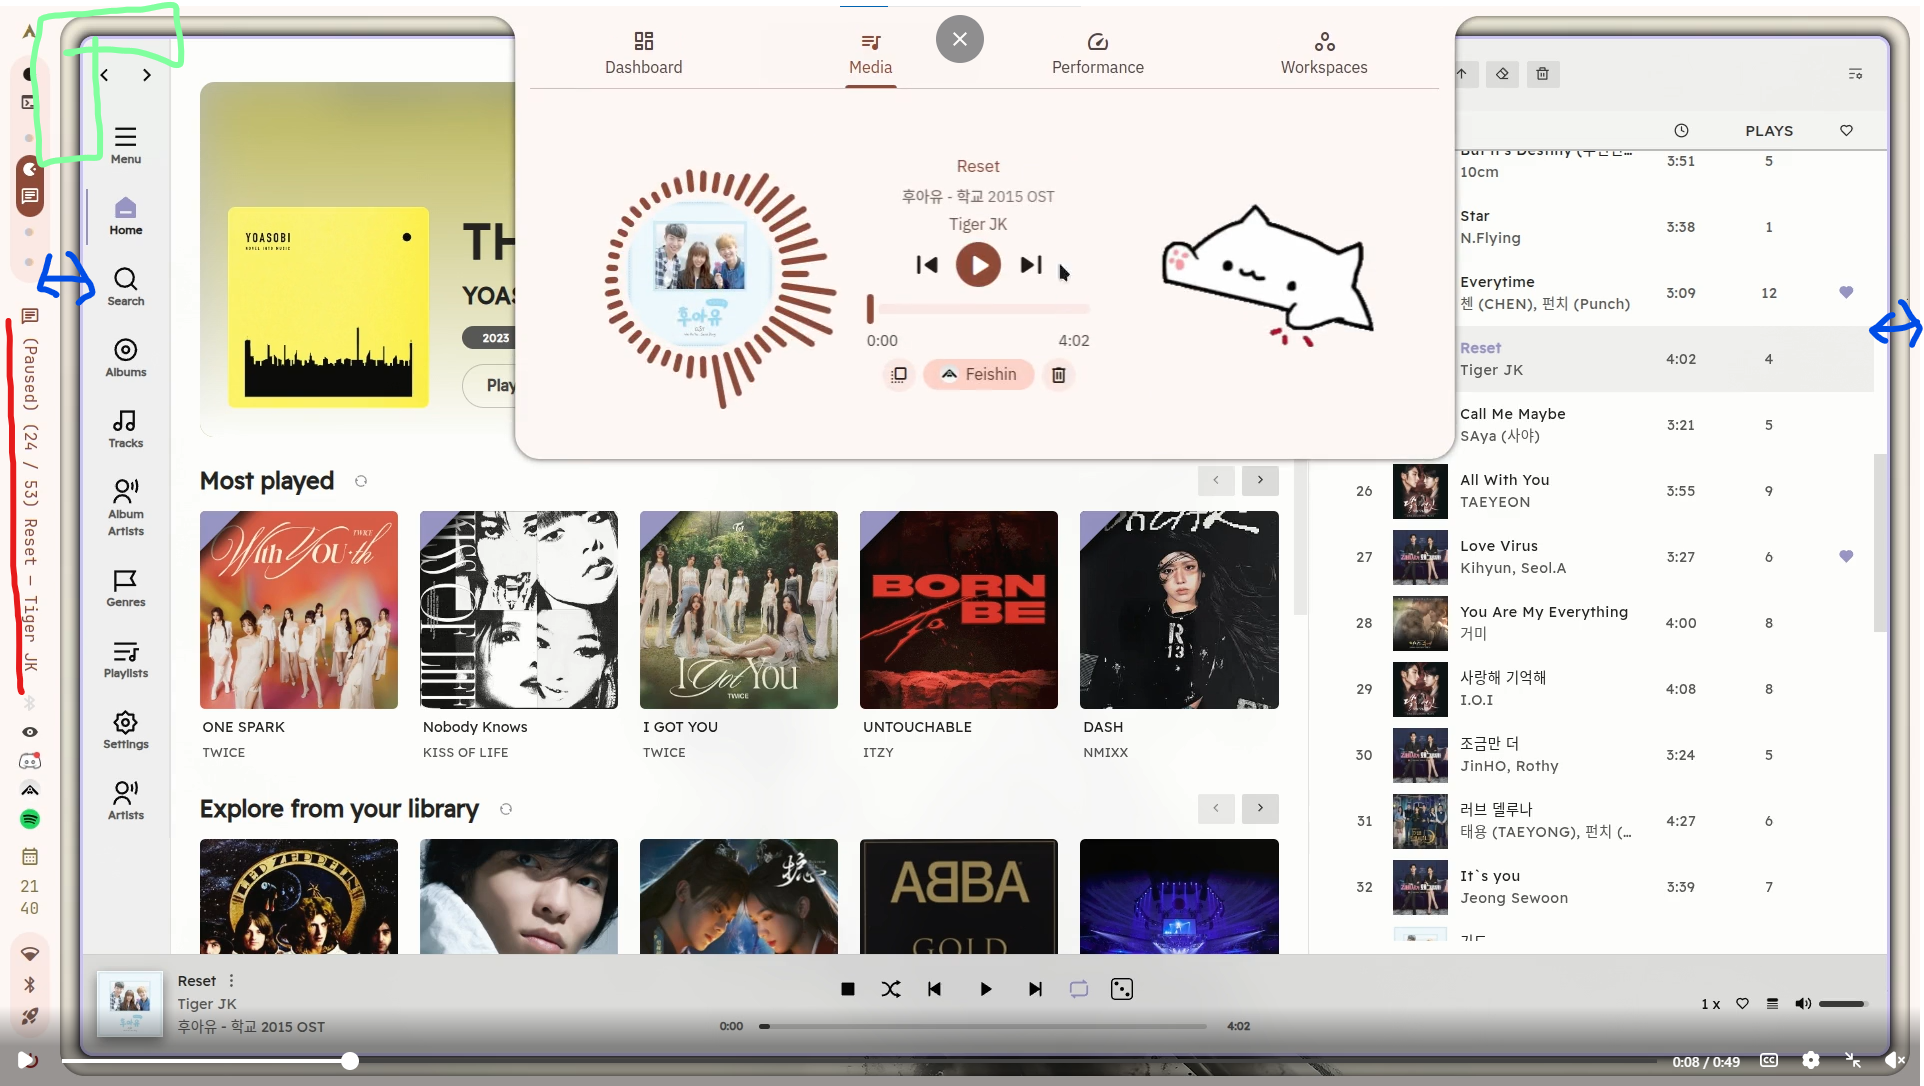Image resolution: width=1924 pixels, height=1086 pixels.
Task: Click the mute volume speaker icon
Action: tap(1802, 1004)
